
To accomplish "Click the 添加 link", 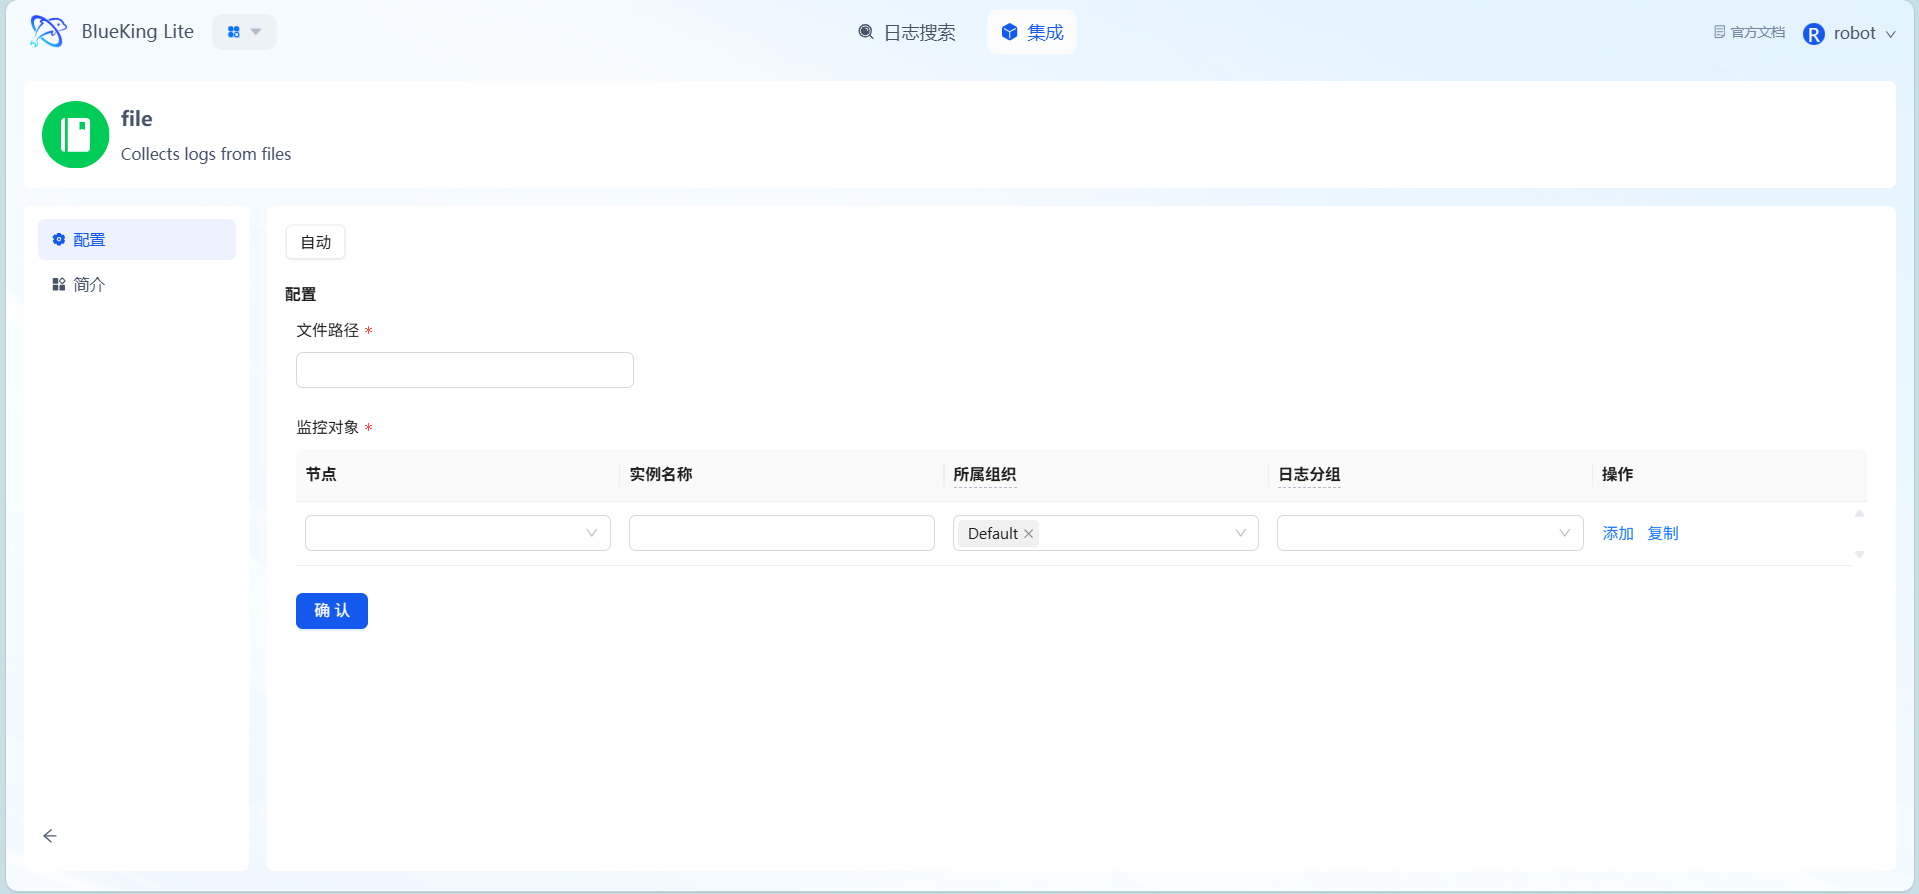I will 1618,533.
